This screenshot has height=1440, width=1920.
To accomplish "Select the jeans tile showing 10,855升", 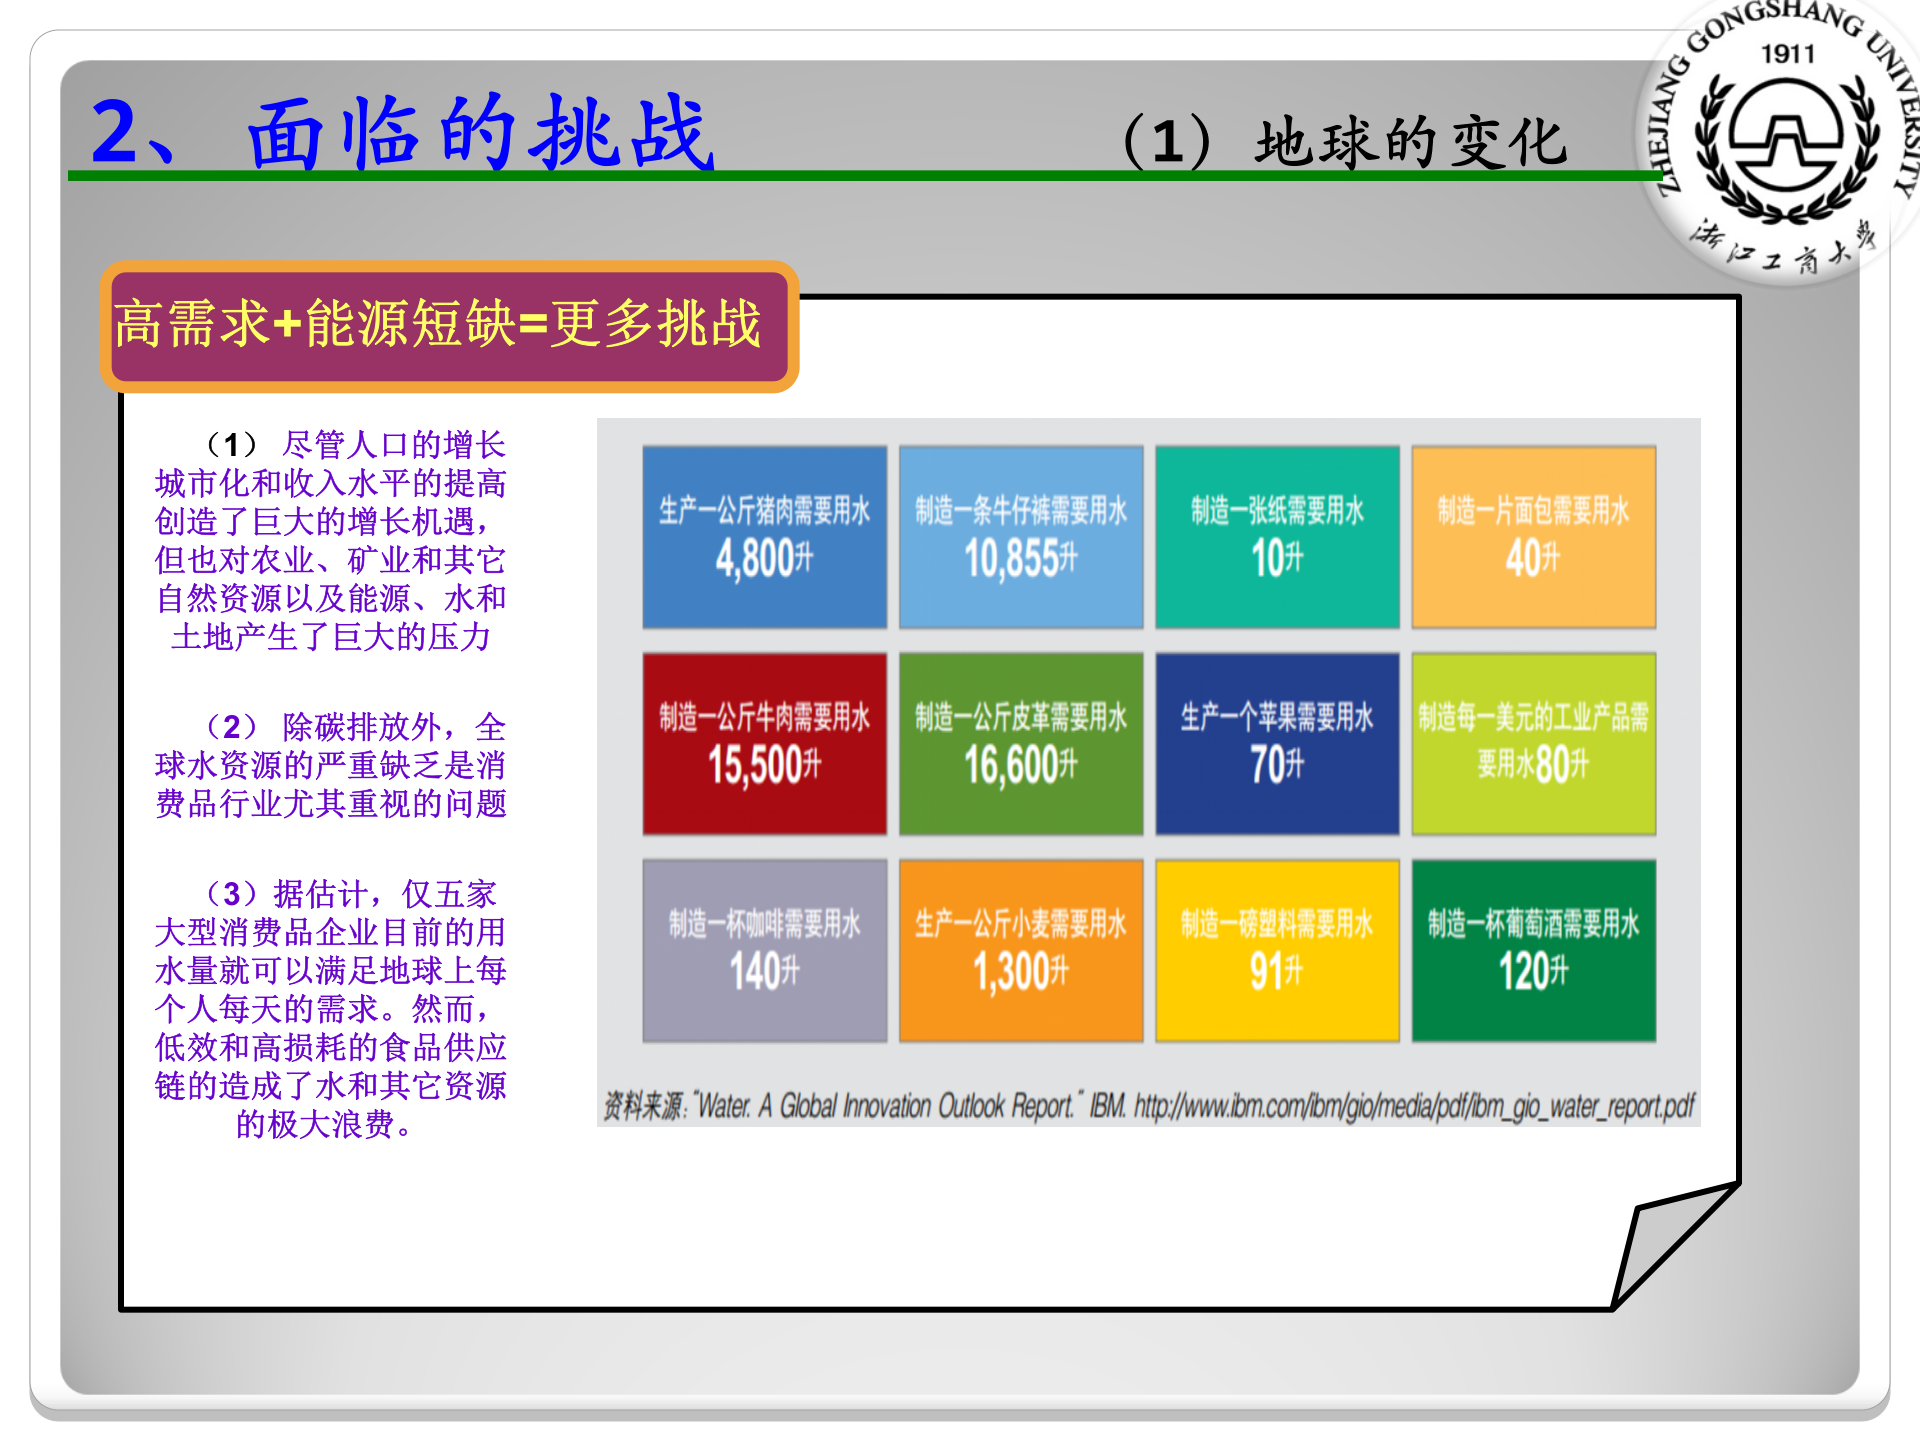I will click(x=1020, y=537).
